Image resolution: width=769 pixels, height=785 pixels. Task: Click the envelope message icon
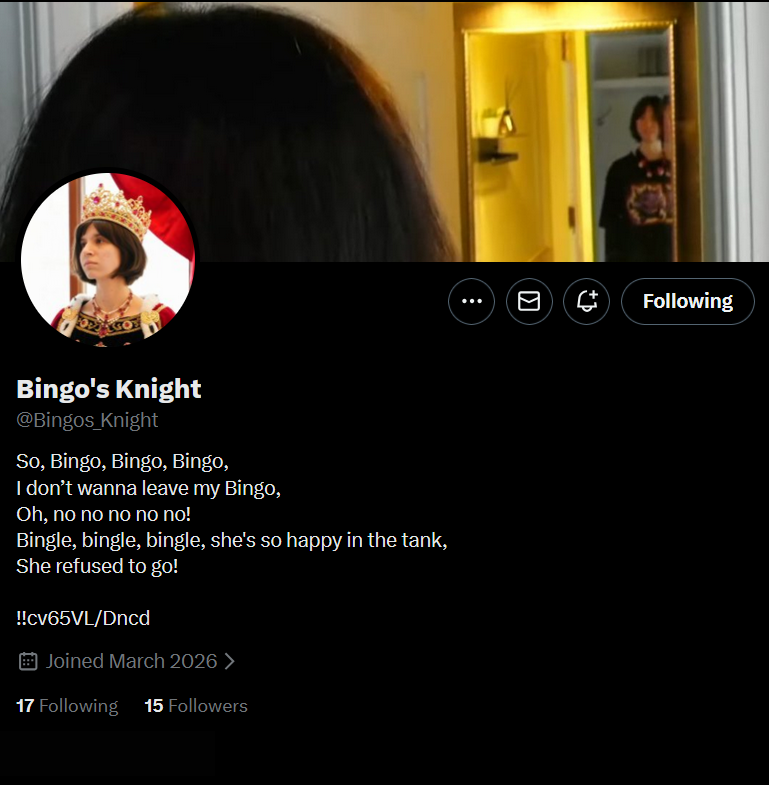(529, 301)
